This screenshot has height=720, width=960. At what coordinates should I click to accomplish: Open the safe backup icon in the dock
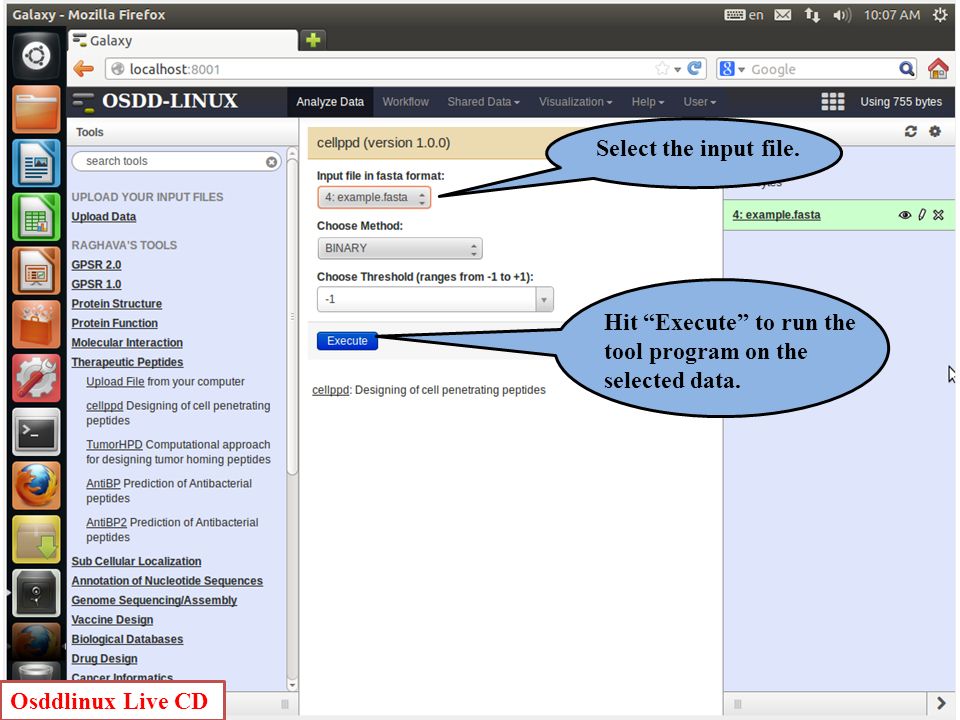coord(36,593)
